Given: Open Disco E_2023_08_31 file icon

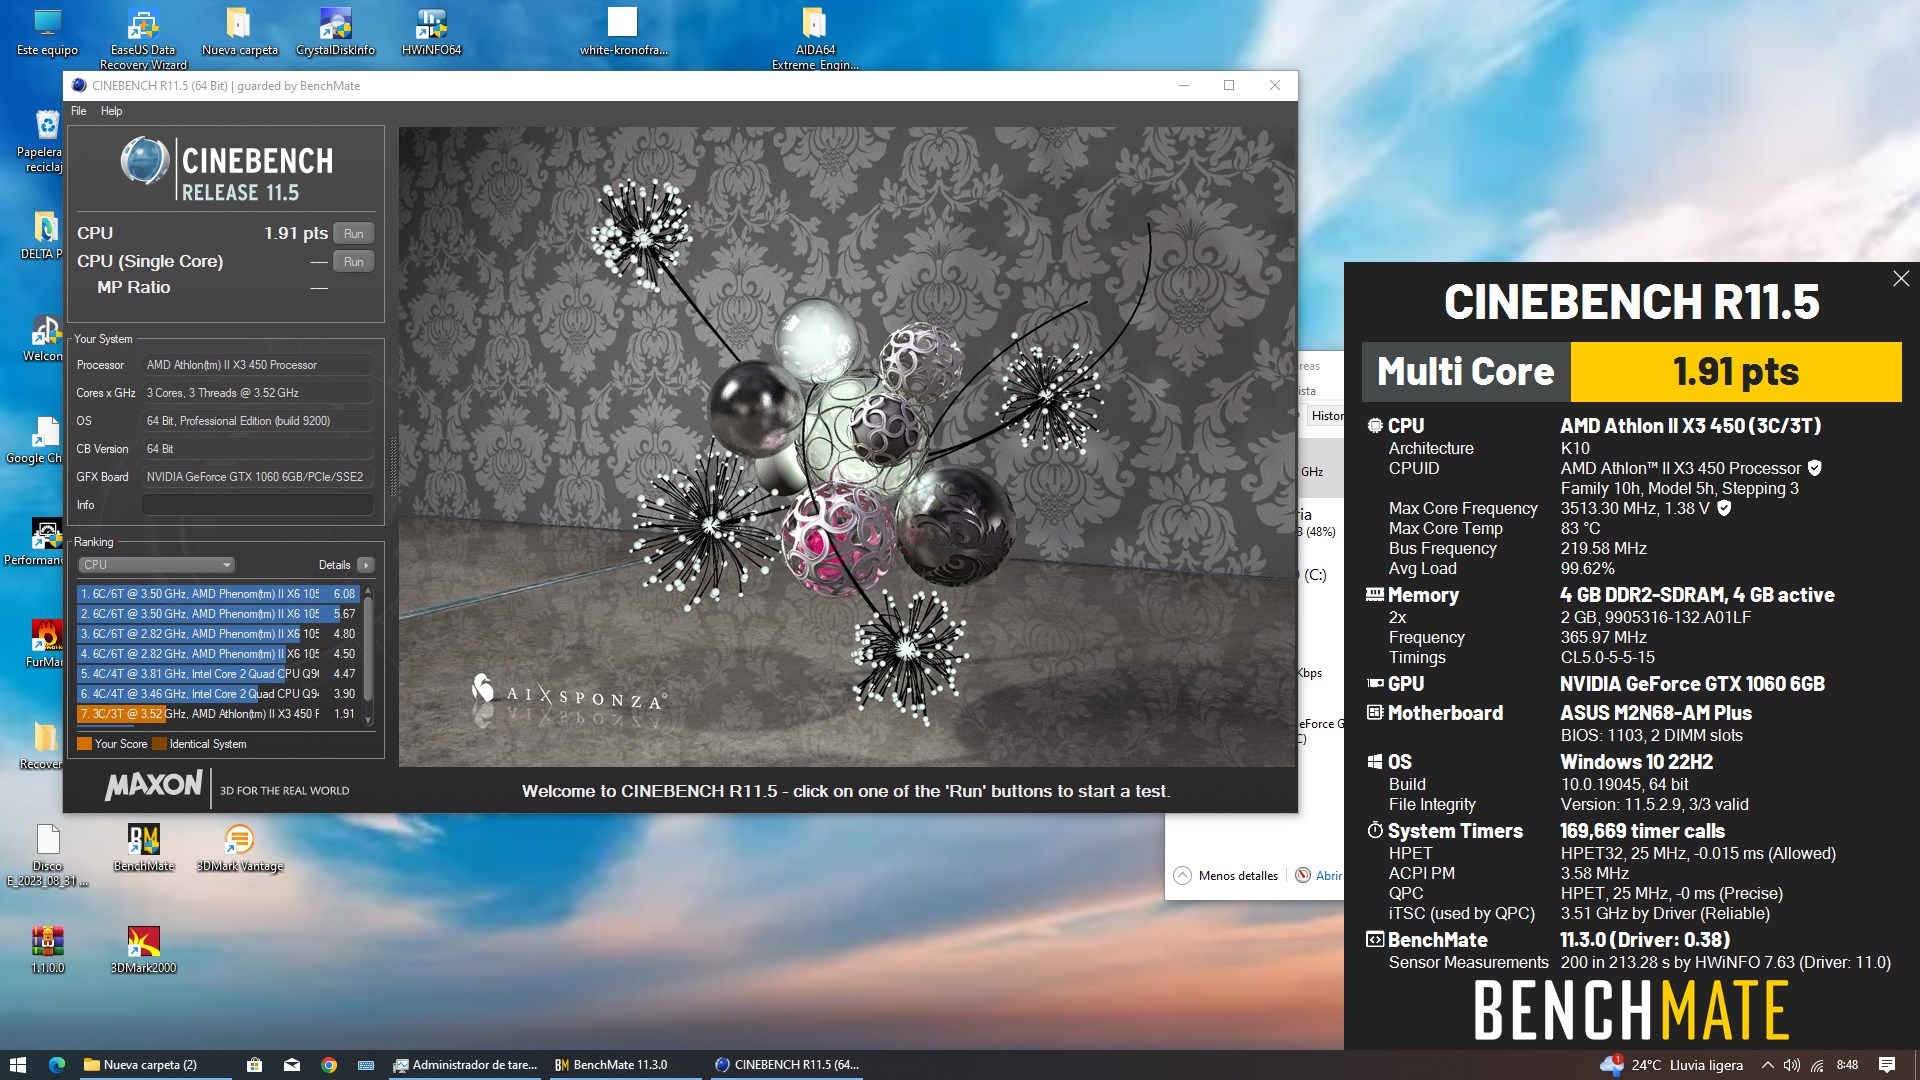Looking at the screenshot, I should pos(47,855).
